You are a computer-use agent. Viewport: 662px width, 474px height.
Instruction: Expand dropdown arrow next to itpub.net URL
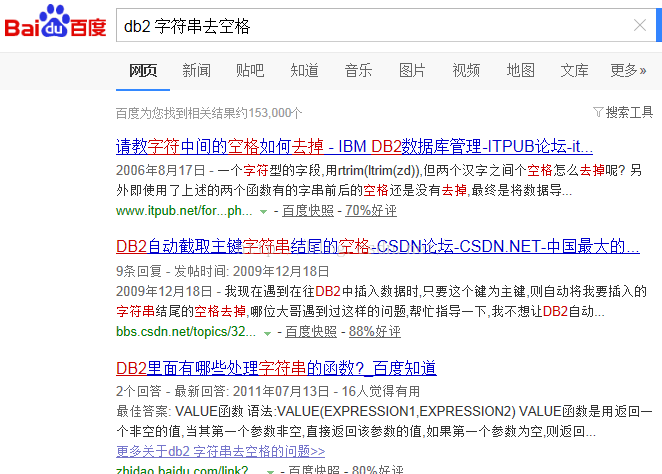pyautogui.click(x=263, y=211)
